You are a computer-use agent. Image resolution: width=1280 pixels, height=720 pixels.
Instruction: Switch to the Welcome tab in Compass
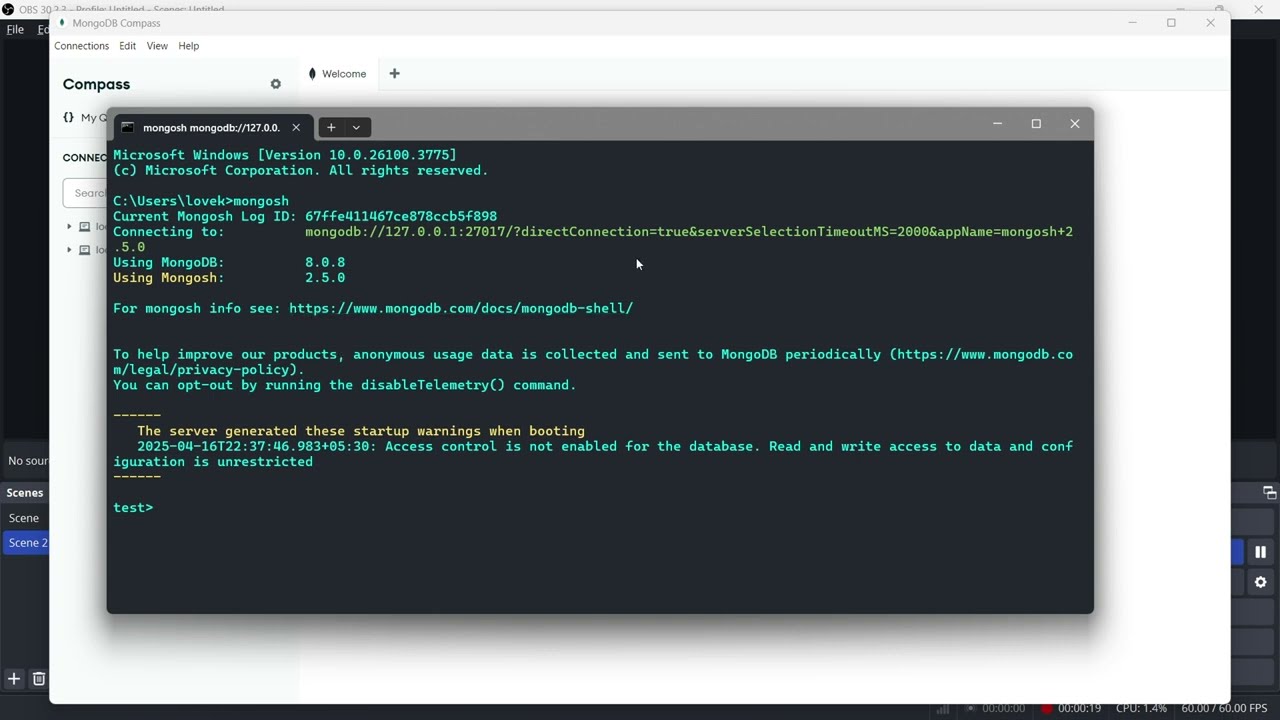337,74
